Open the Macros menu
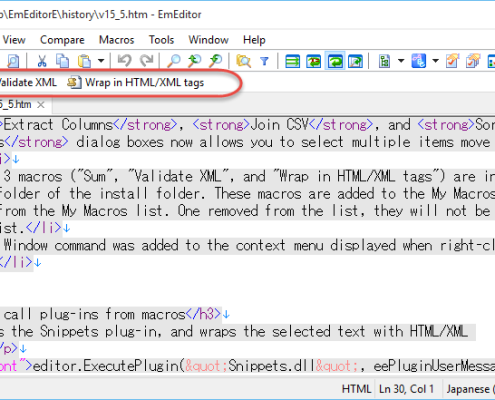Image resolution: width=495 pixels, height=400 pixels. tap(117, 40)
